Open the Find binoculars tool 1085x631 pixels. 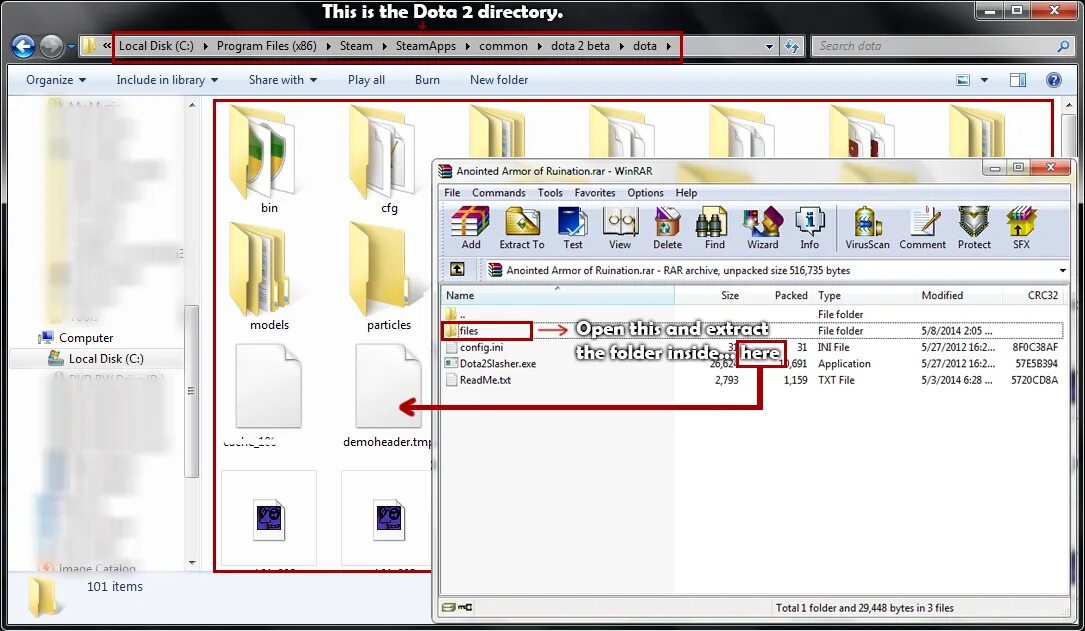(714, 228)
